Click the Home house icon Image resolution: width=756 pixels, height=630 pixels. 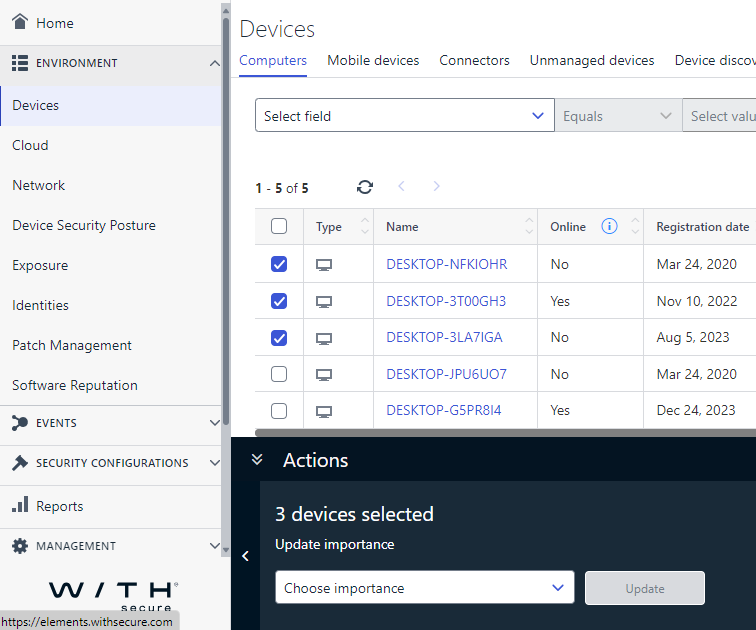(x=20, y=22)
